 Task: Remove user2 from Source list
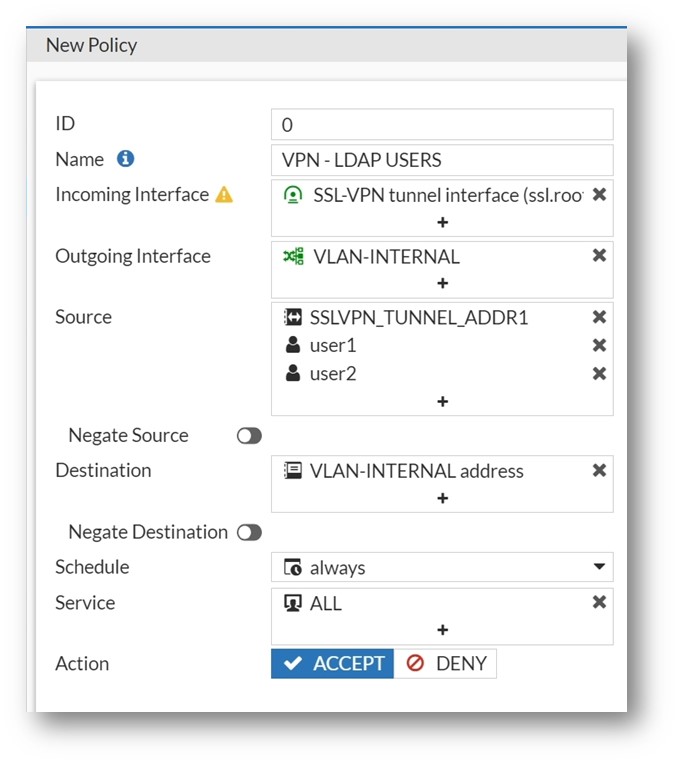coord(599,373)
